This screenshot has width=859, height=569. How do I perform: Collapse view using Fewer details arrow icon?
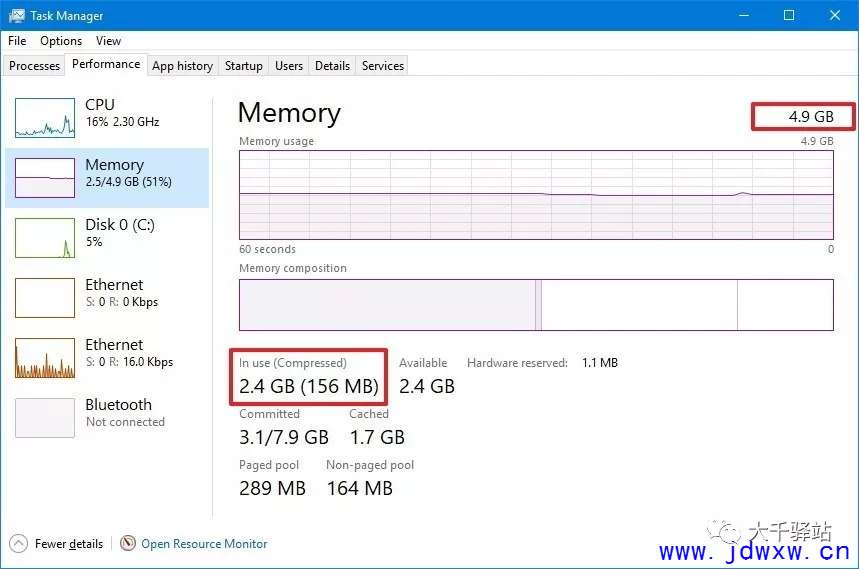point(18,543)
